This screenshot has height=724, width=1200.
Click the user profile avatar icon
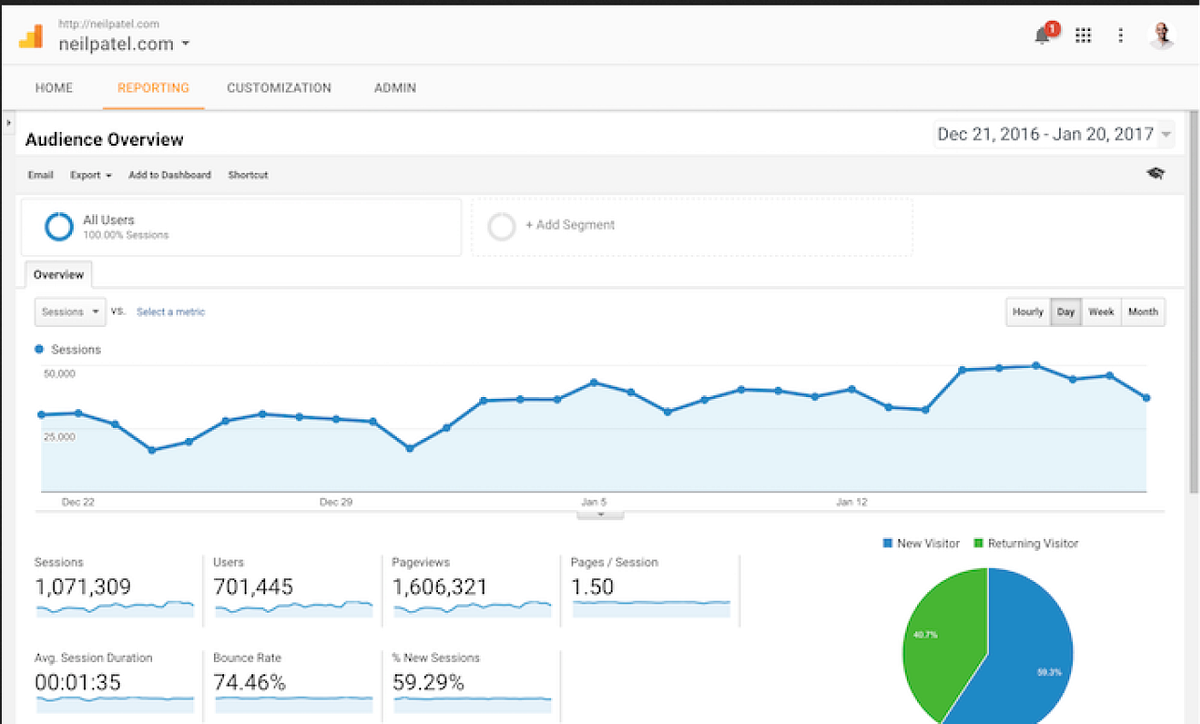tap(1161, 34)
